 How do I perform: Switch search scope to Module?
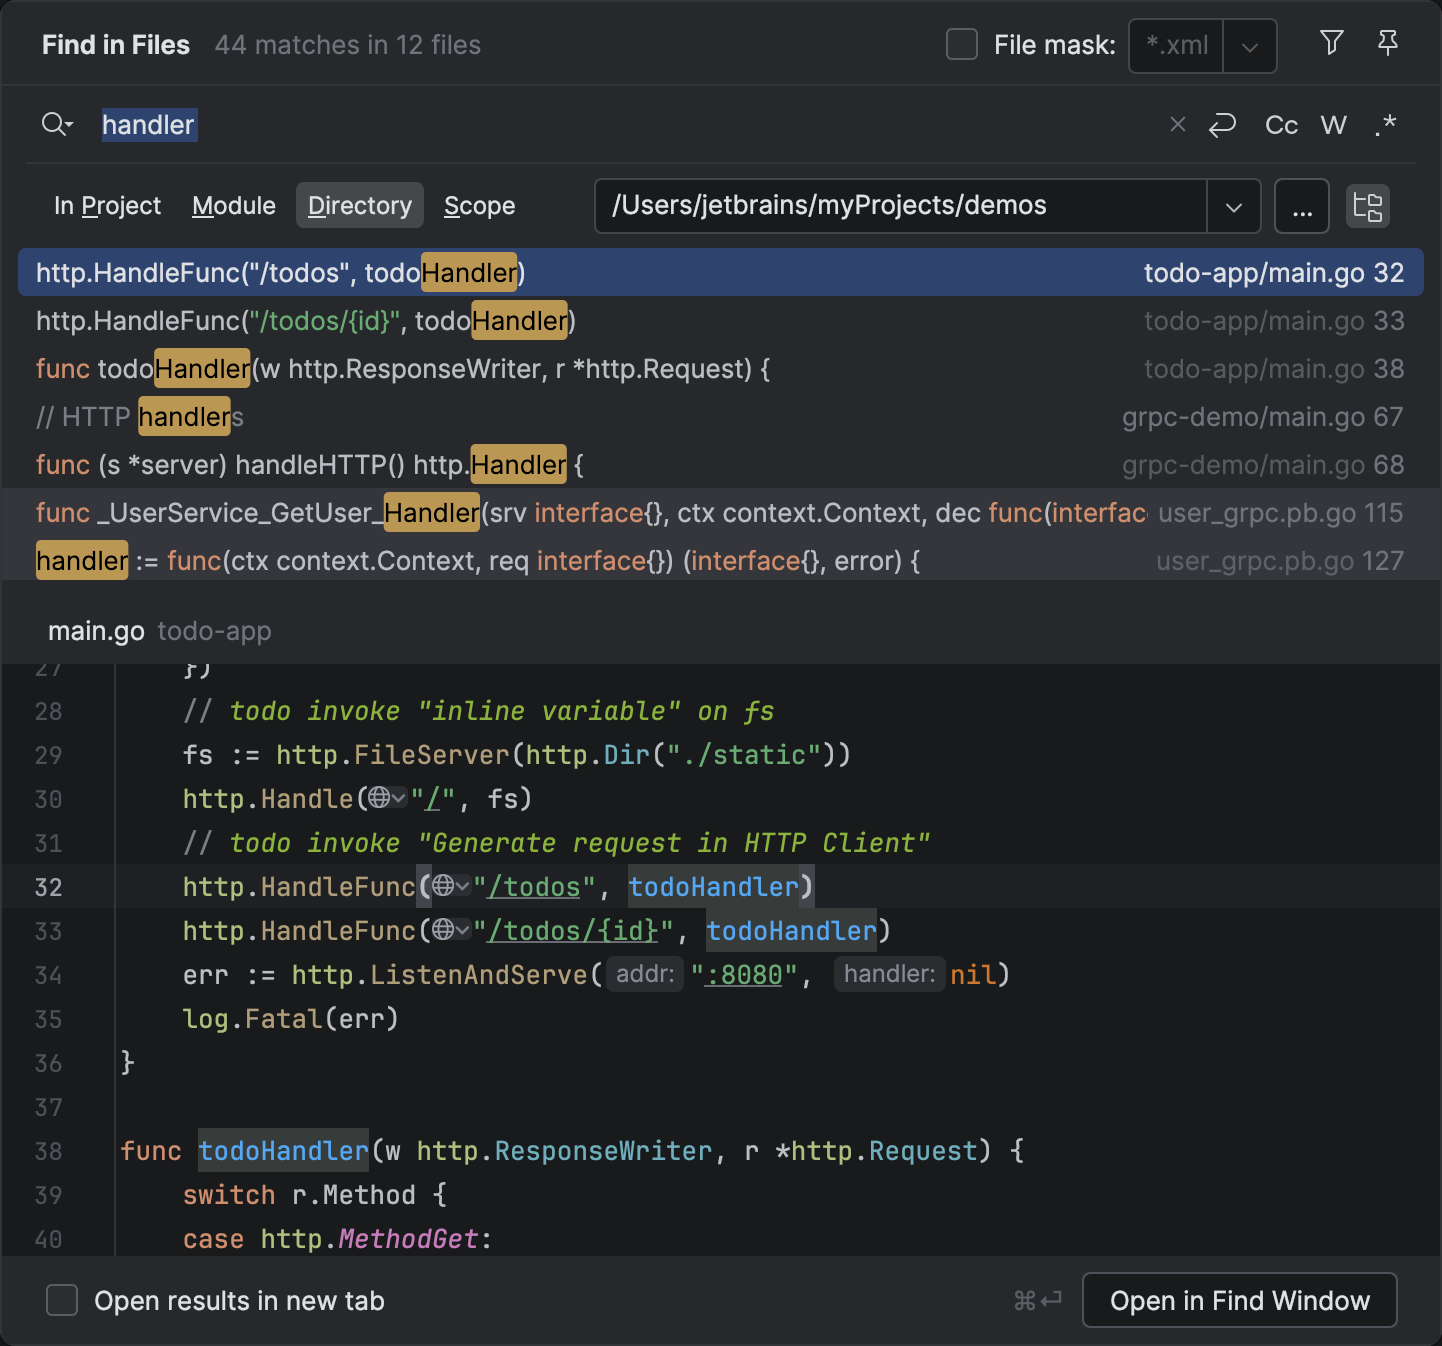tap(233, 206)
